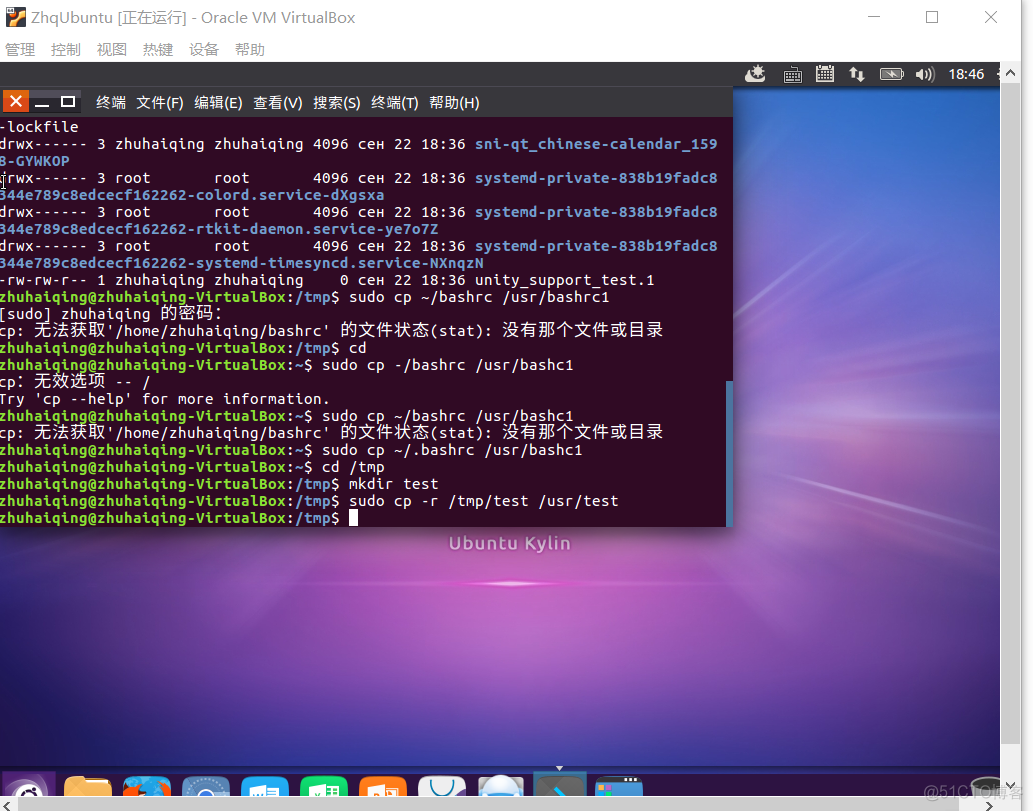Click VirtualBox vertical scrollbar up arrow

[x=1010, y=73]
